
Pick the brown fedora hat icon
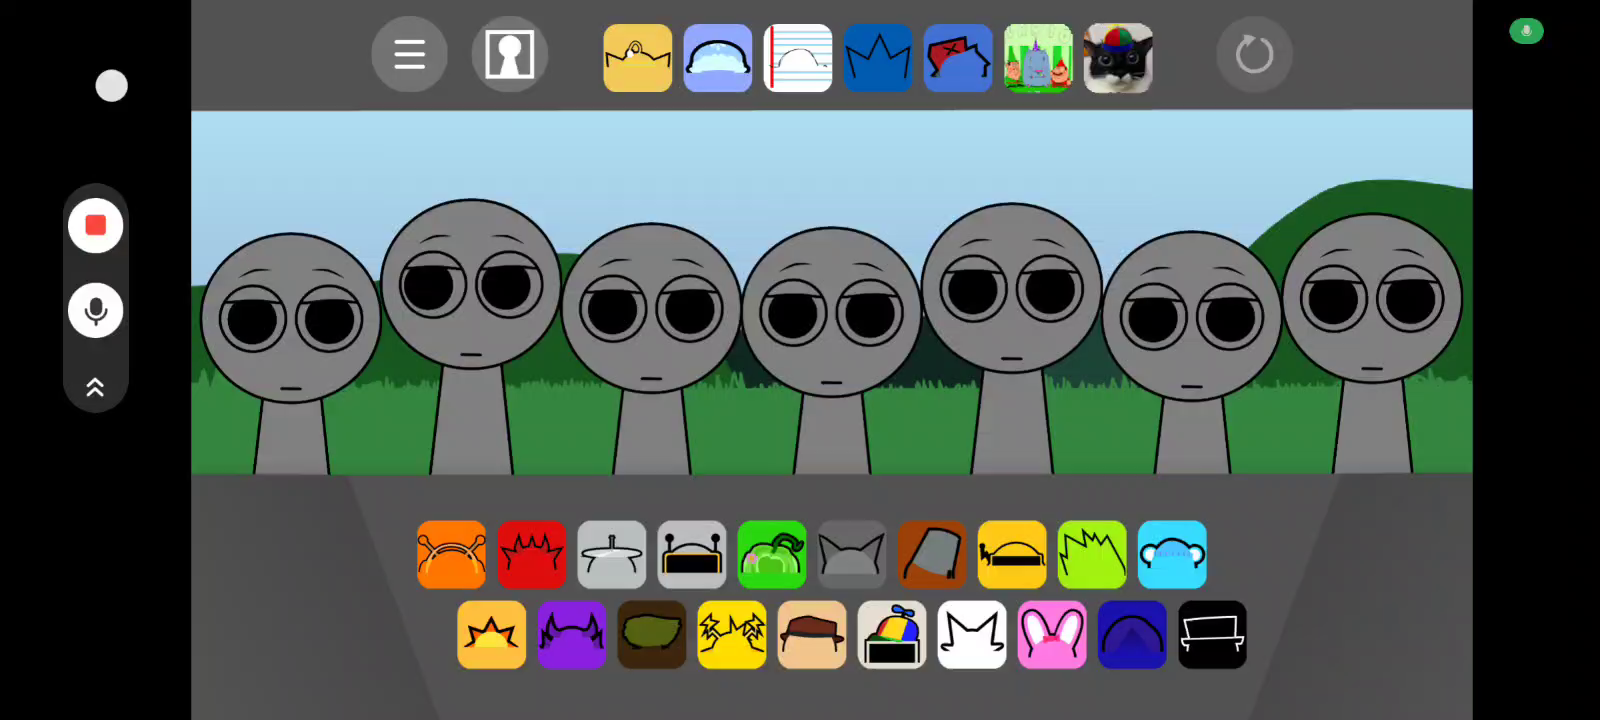point(811,634)
